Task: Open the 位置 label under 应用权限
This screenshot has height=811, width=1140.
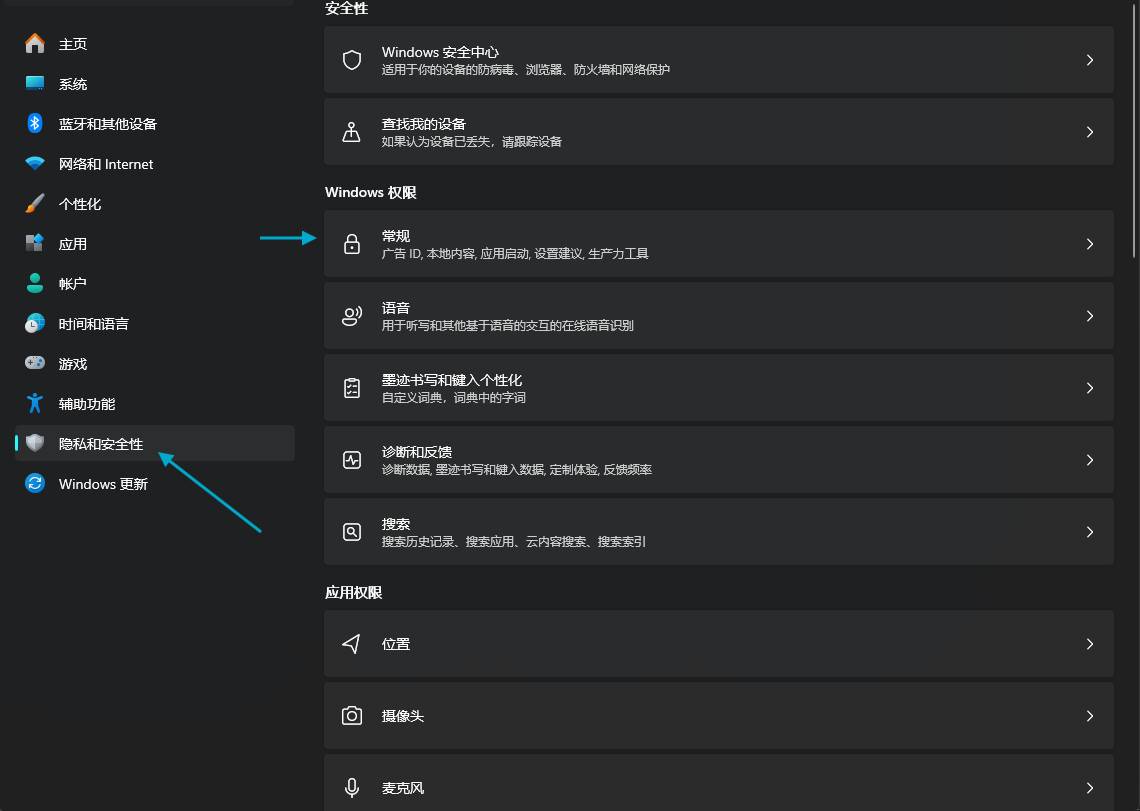Action: [x=396, y=644]
